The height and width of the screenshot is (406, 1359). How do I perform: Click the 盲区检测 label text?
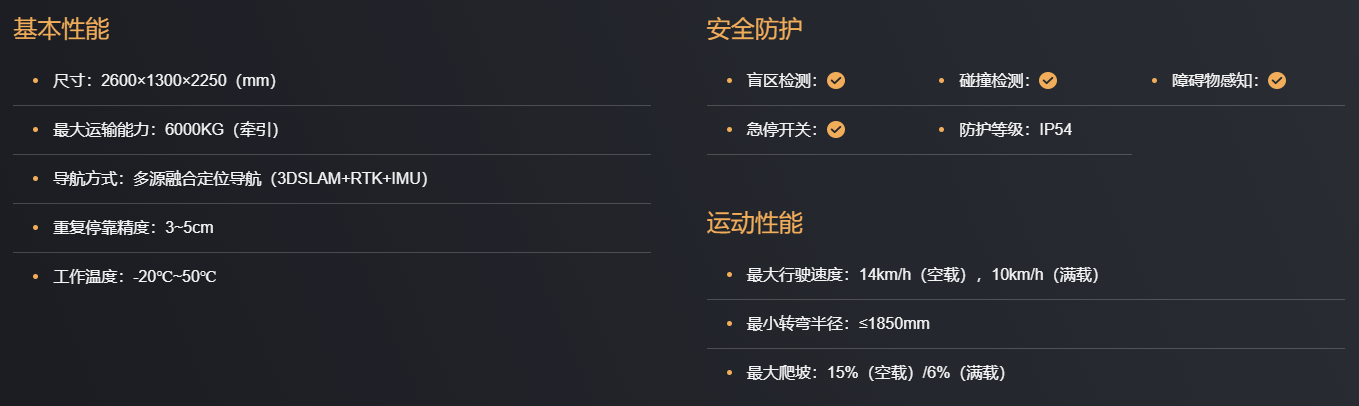[782, 81]
